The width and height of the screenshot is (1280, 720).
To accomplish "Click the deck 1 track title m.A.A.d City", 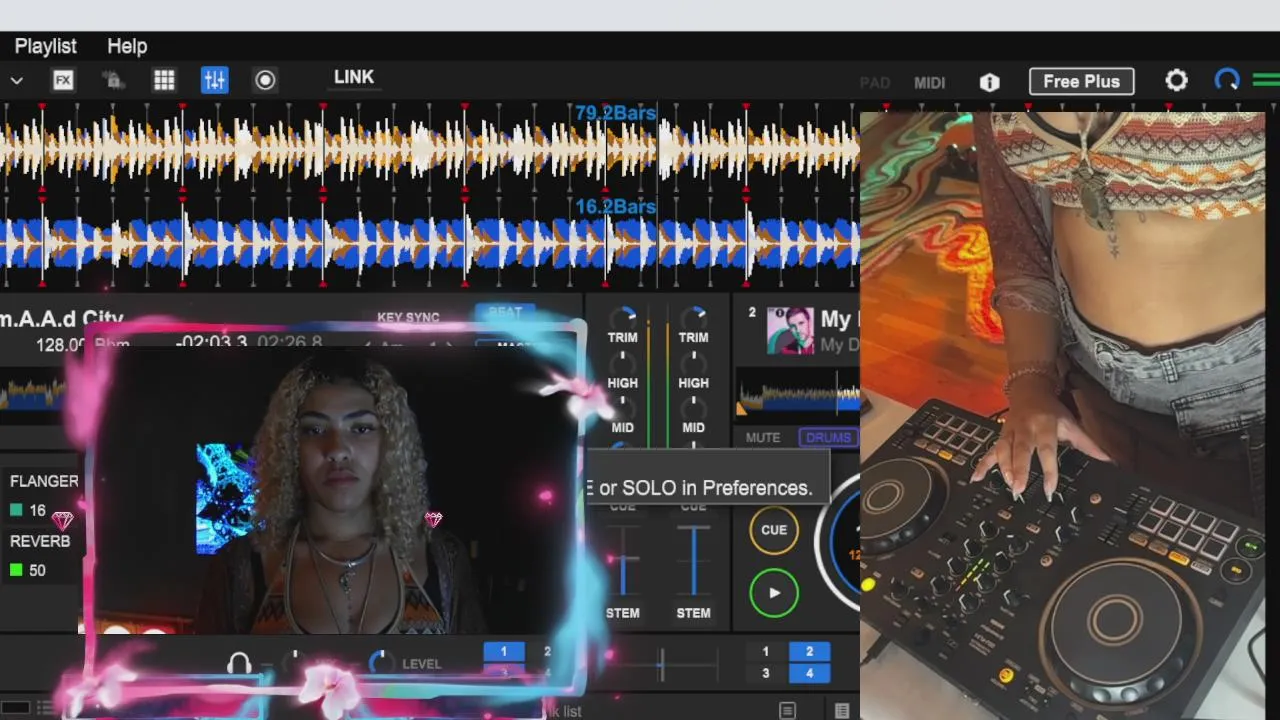I will [x=62, y=319].
